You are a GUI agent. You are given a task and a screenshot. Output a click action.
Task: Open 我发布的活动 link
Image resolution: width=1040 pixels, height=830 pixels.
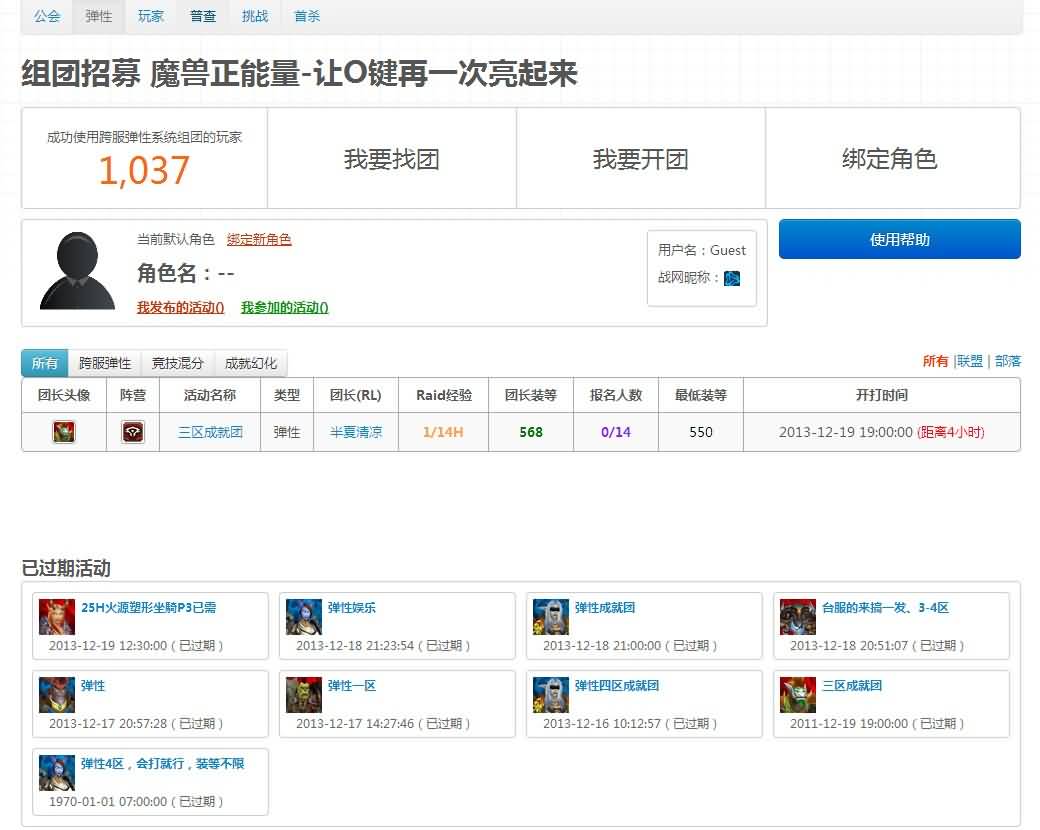pos(180,307)
